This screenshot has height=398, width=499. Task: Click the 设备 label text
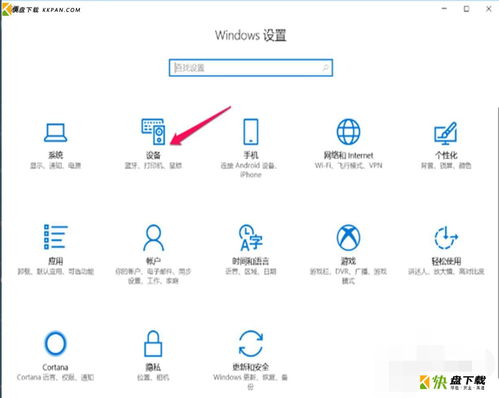(x=153, y=155)
